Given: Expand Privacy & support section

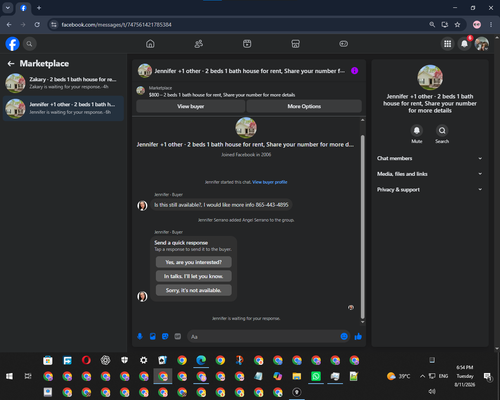Looking at the screenshot, I should click(430, 189).
